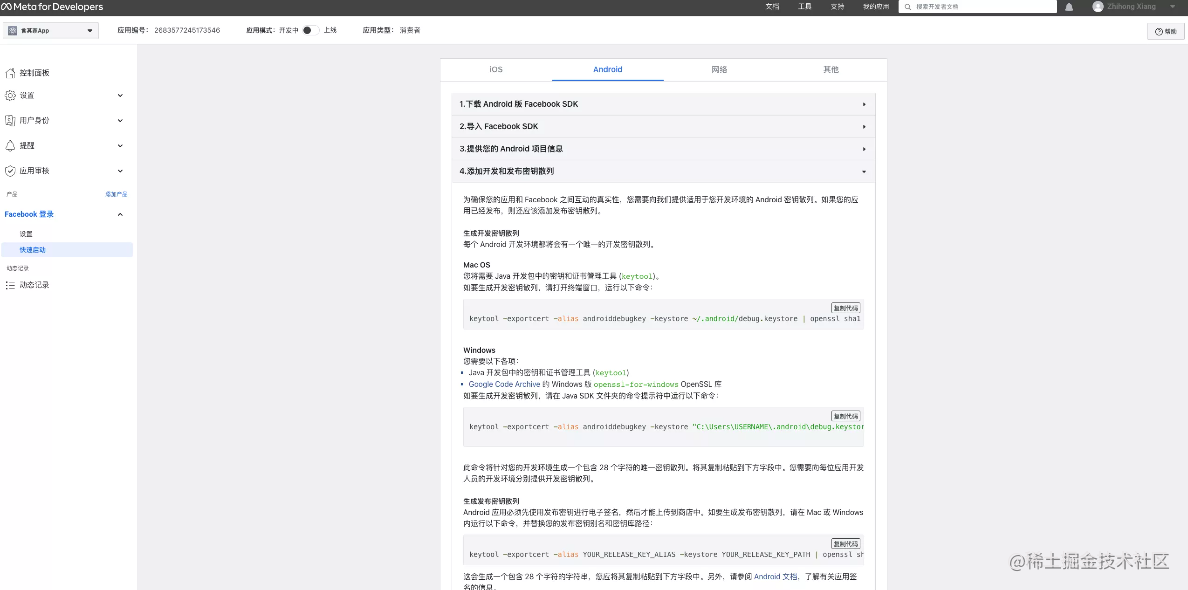
Task: Click the notification bell icon
Action: [1069, 7]
